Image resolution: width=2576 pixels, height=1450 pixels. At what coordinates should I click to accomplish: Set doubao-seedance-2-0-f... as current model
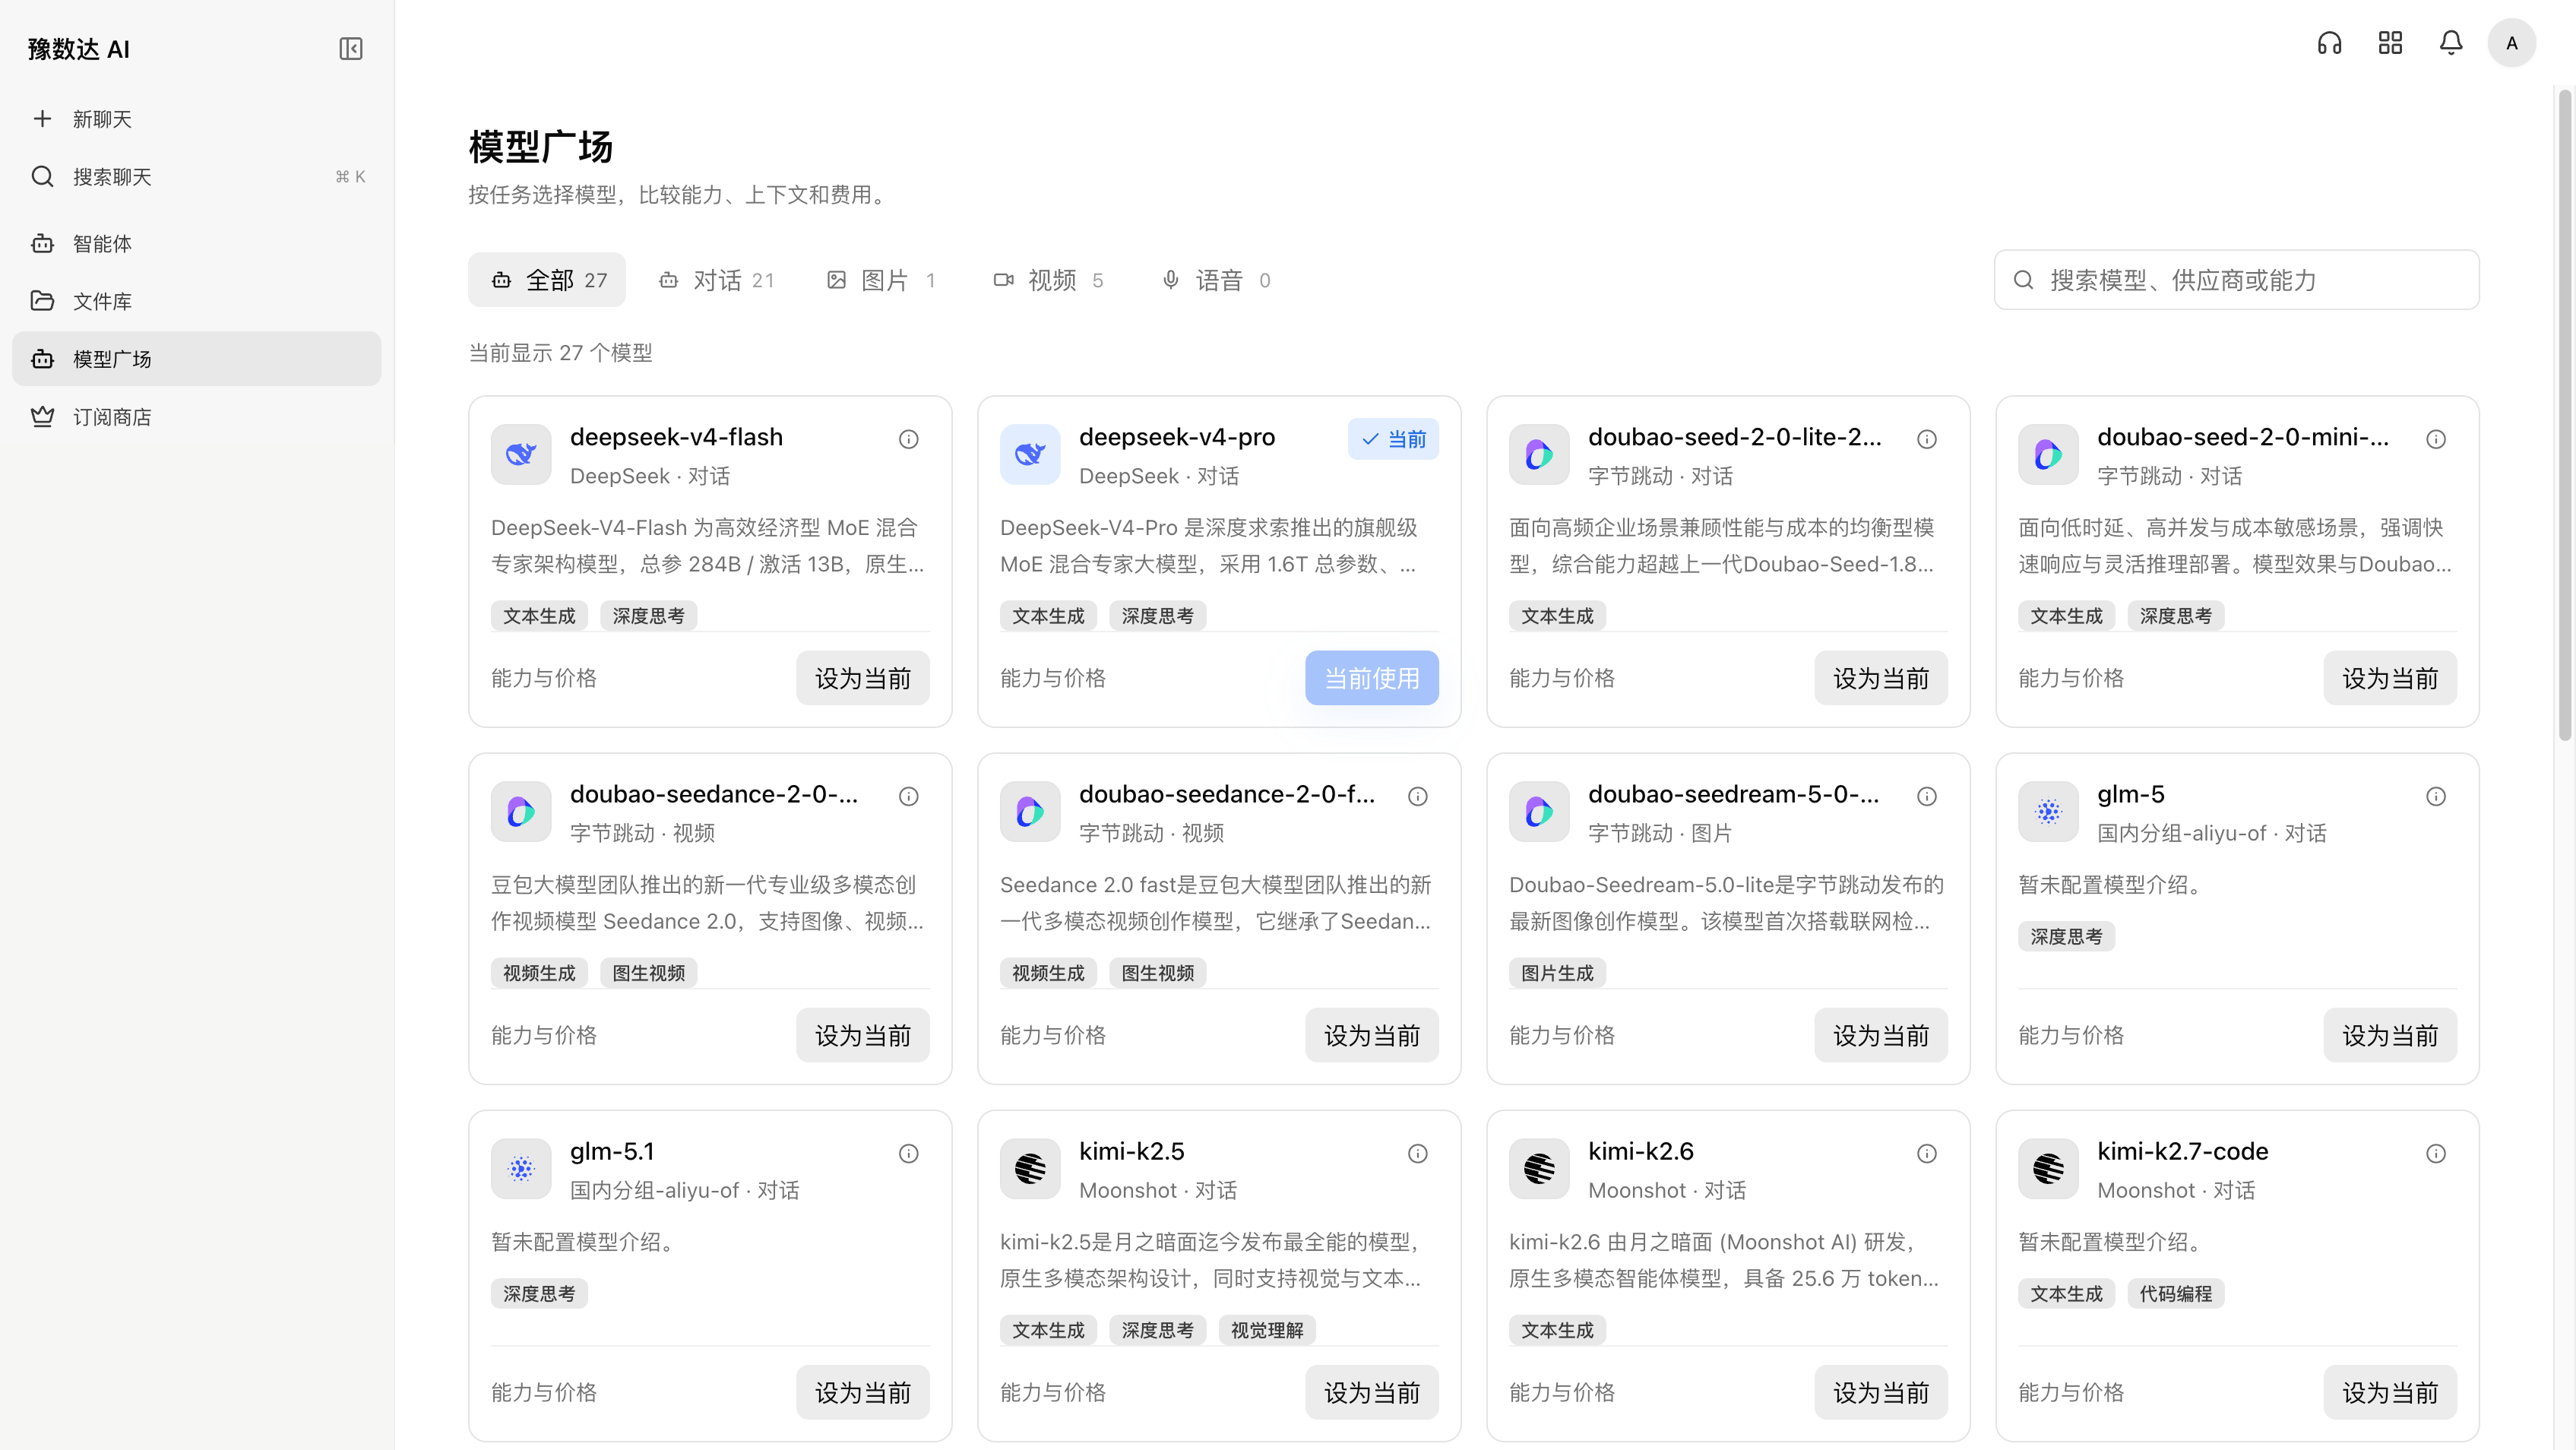(1371, 1035)
